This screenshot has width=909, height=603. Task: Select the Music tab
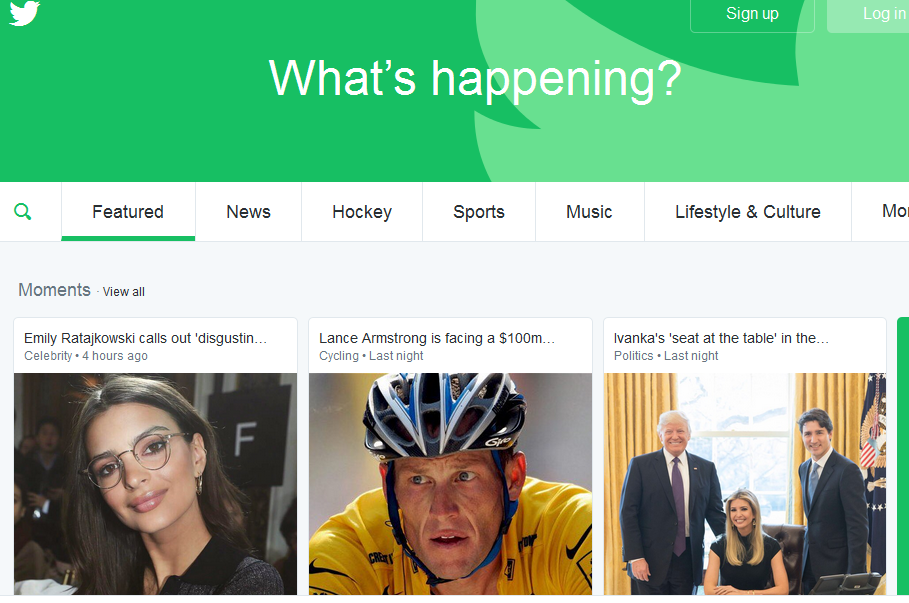589,212
